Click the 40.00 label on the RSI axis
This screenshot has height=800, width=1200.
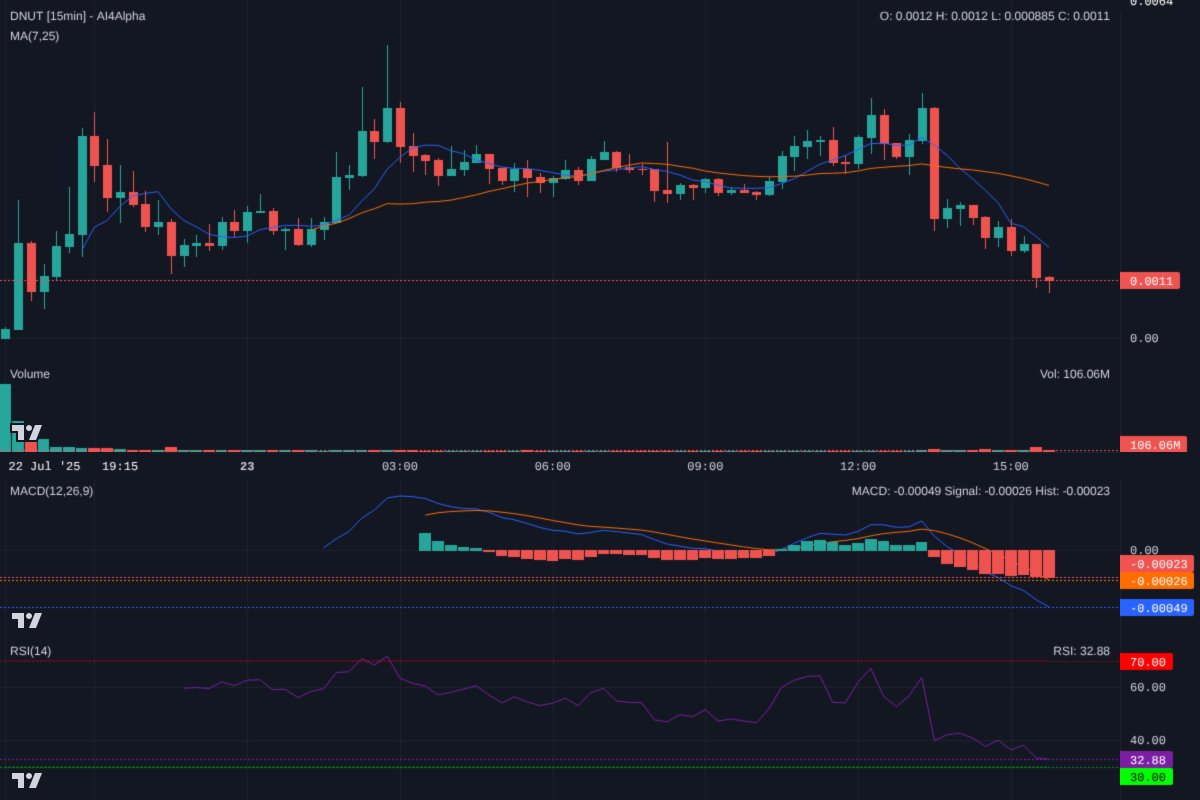pyautogui.click(x=1147, y=740)
